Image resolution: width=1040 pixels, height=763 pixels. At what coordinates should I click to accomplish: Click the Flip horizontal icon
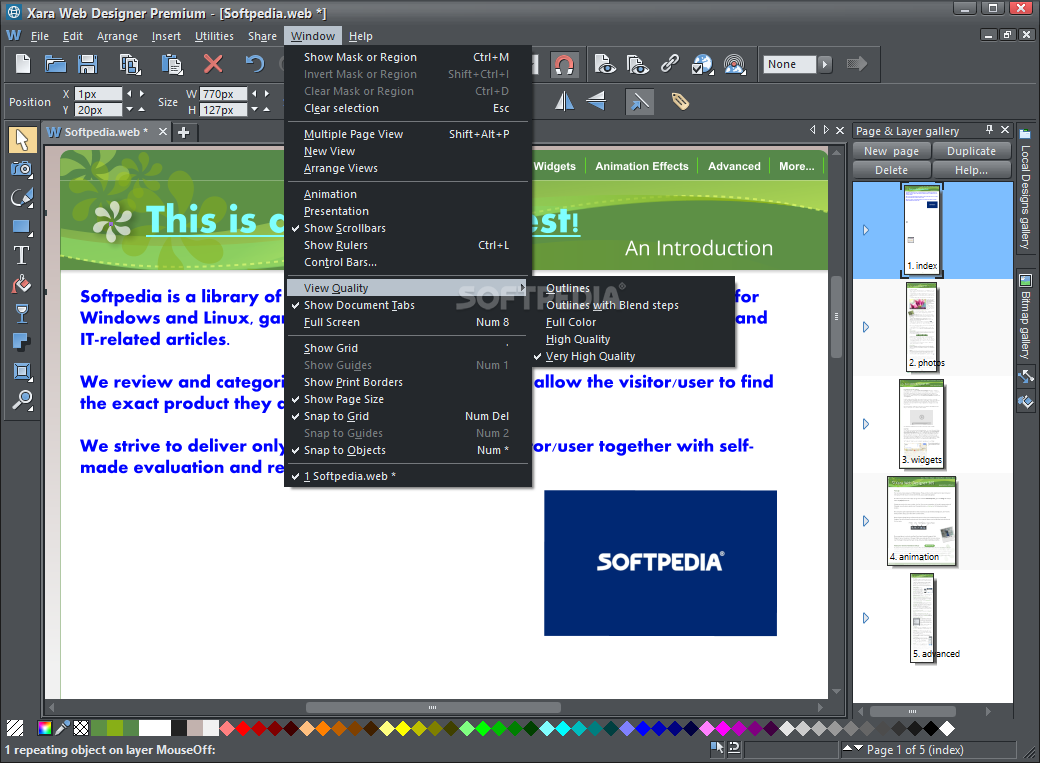[x=564, y=101]
